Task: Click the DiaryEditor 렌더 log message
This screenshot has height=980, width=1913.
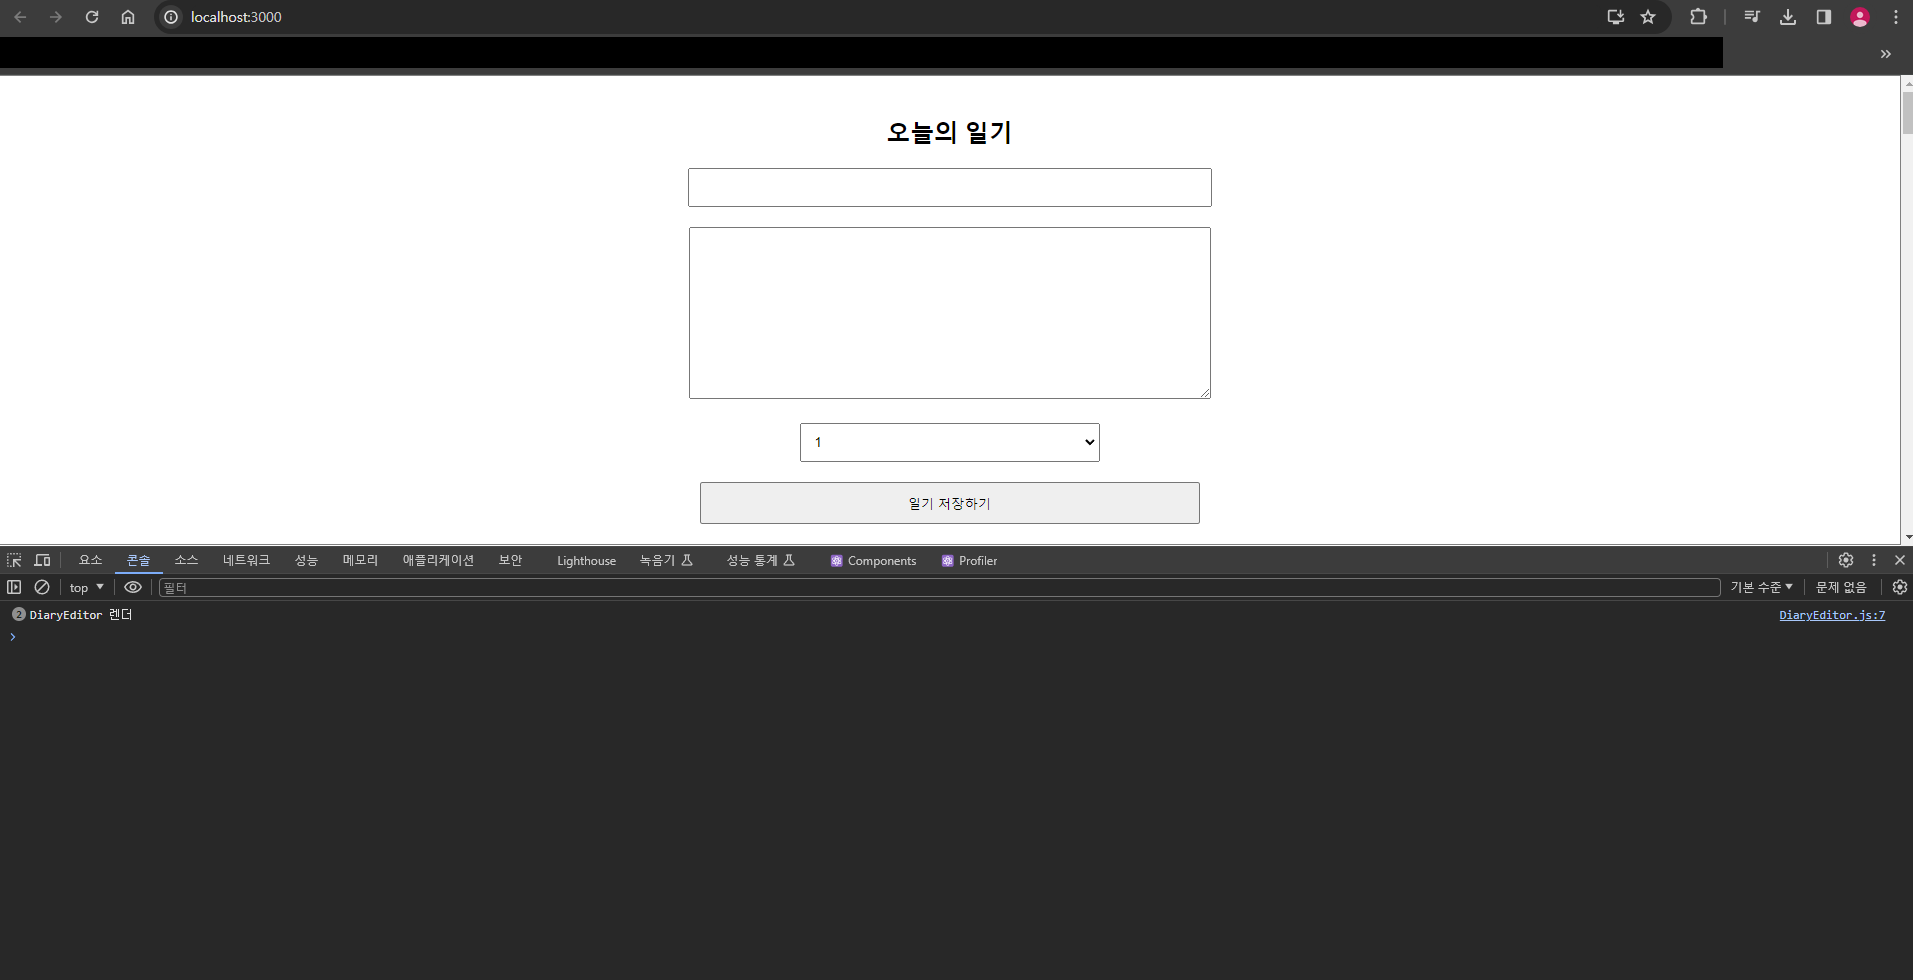Action: pyautogui.click(x=81, y=615)
